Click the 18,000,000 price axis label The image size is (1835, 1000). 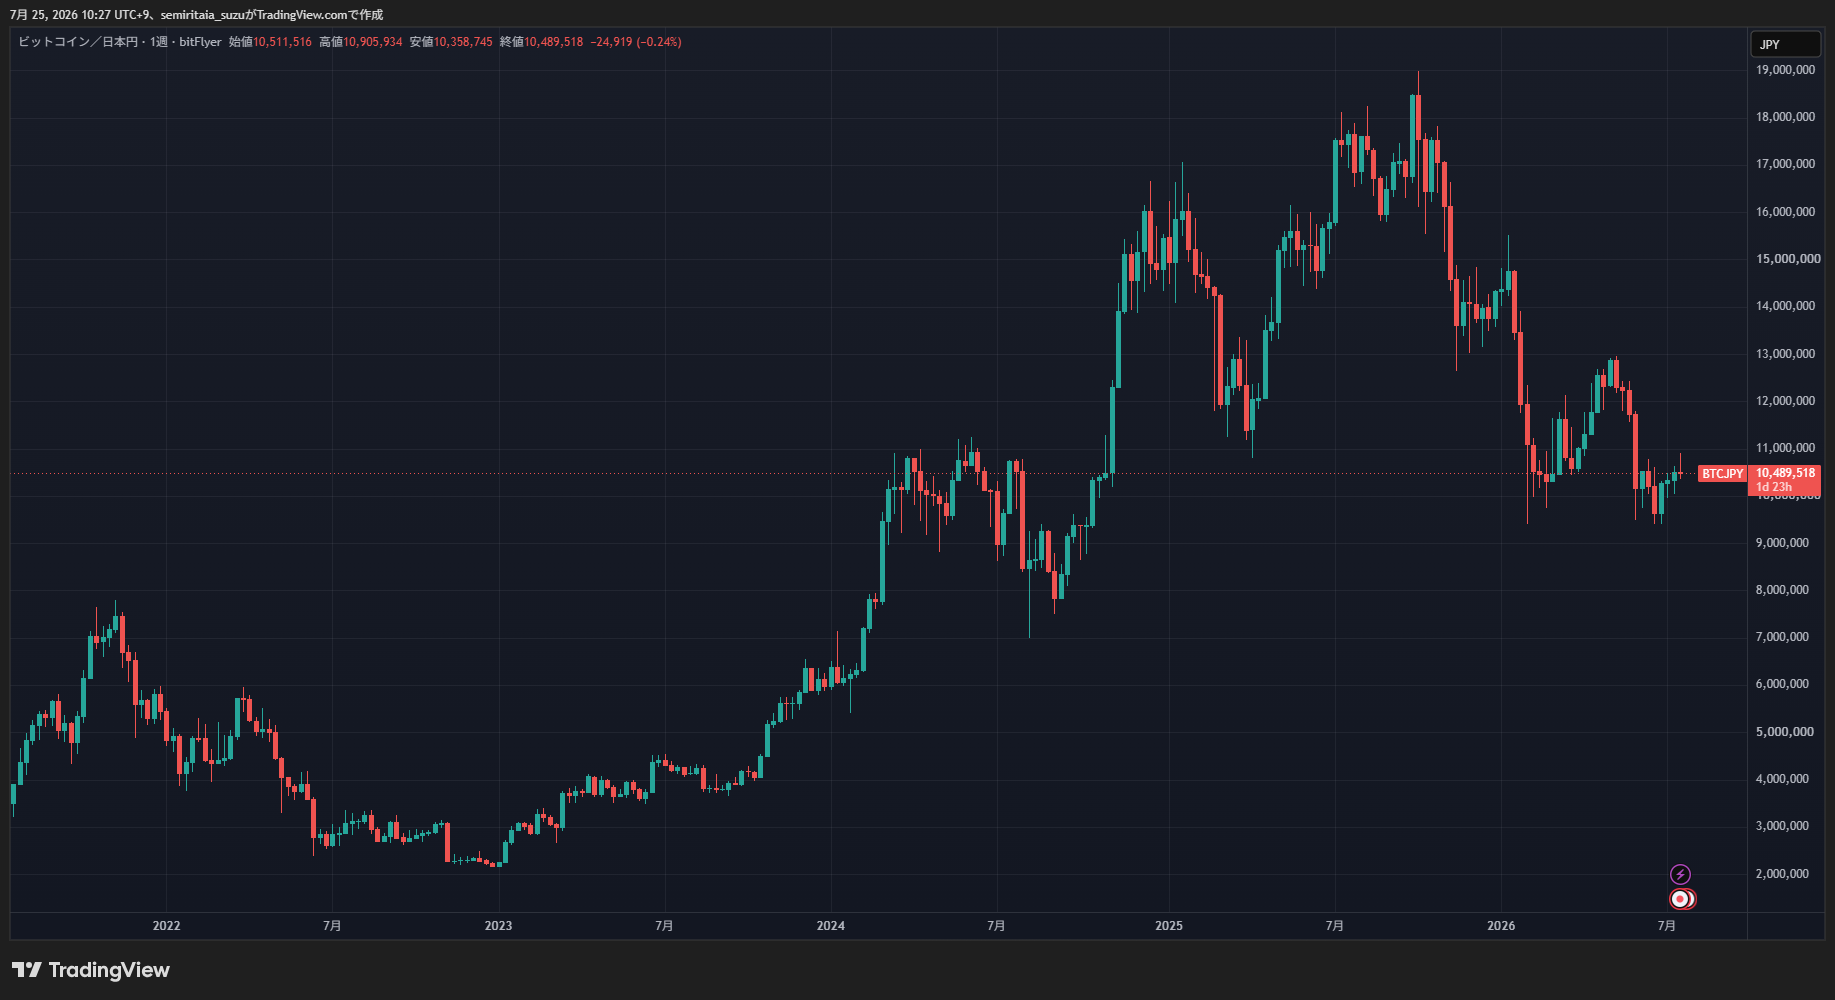pyautogui.click(x=1785, y=117)
